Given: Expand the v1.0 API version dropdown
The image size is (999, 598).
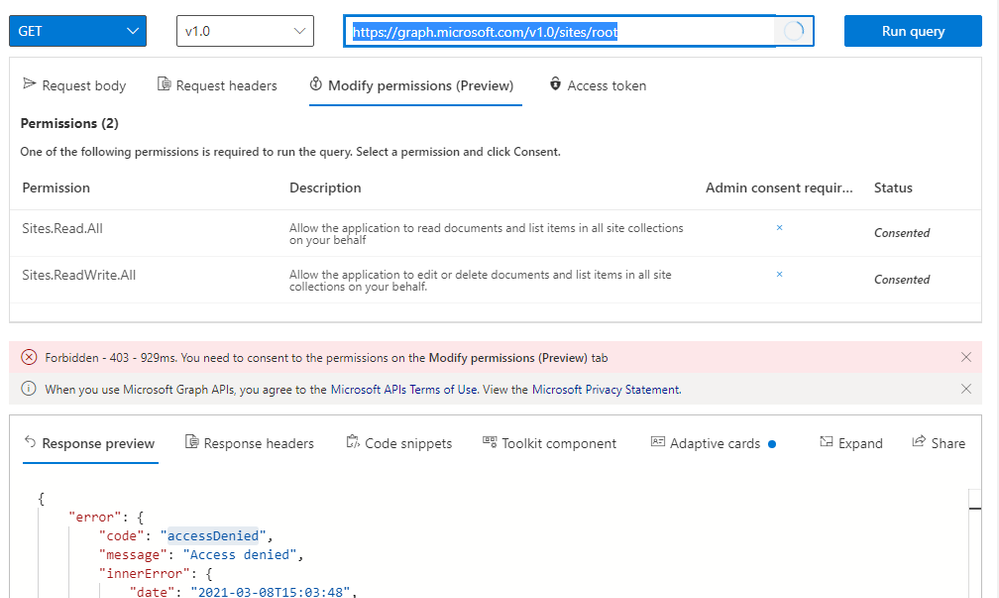Looking at the screenshot, I should coord(245,31).
